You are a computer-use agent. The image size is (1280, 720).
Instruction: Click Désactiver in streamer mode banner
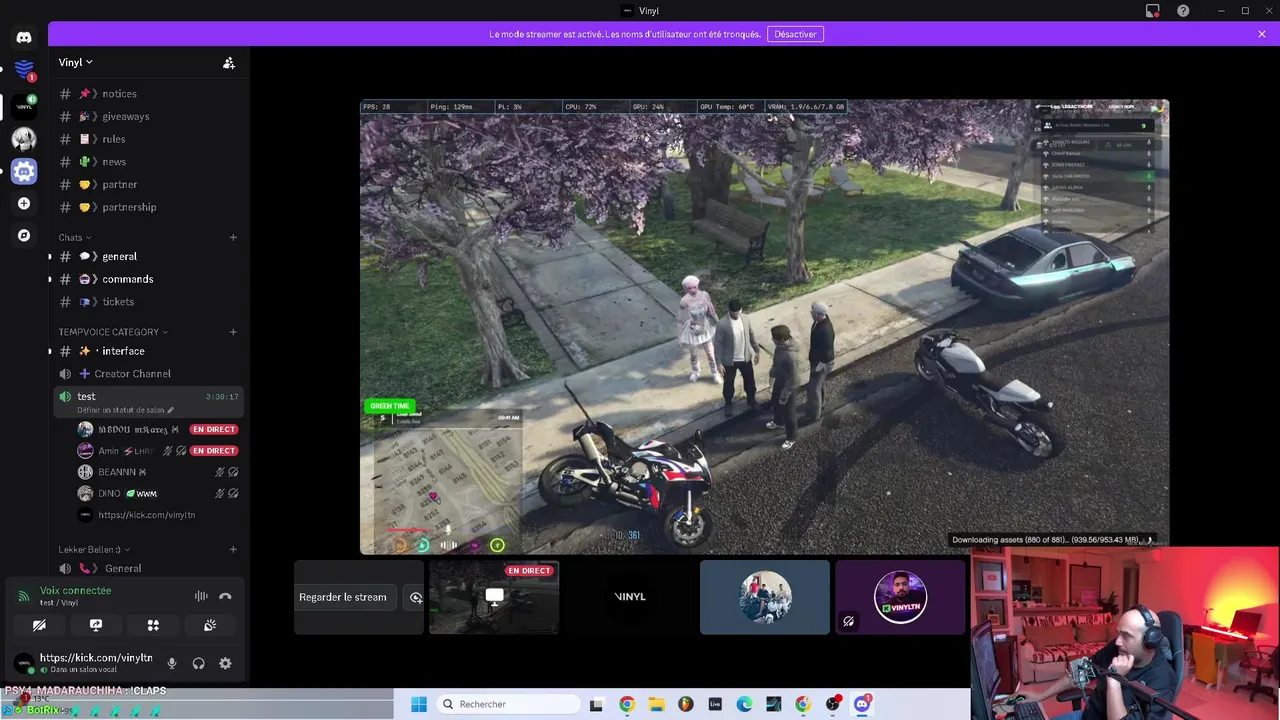coord(795,34)
